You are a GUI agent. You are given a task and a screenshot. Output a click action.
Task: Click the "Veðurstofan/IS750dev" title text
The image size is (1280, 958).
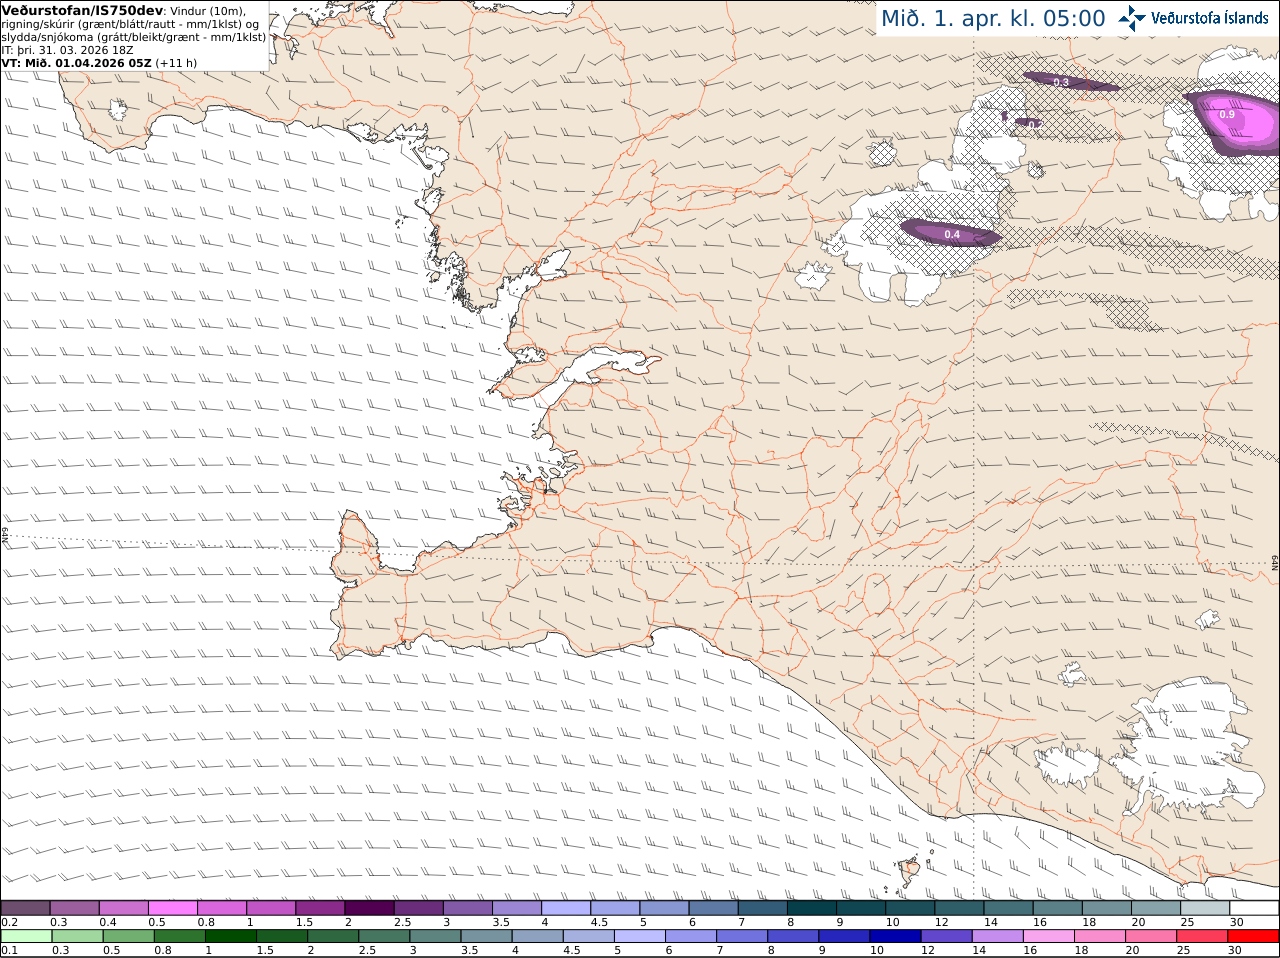82,10
